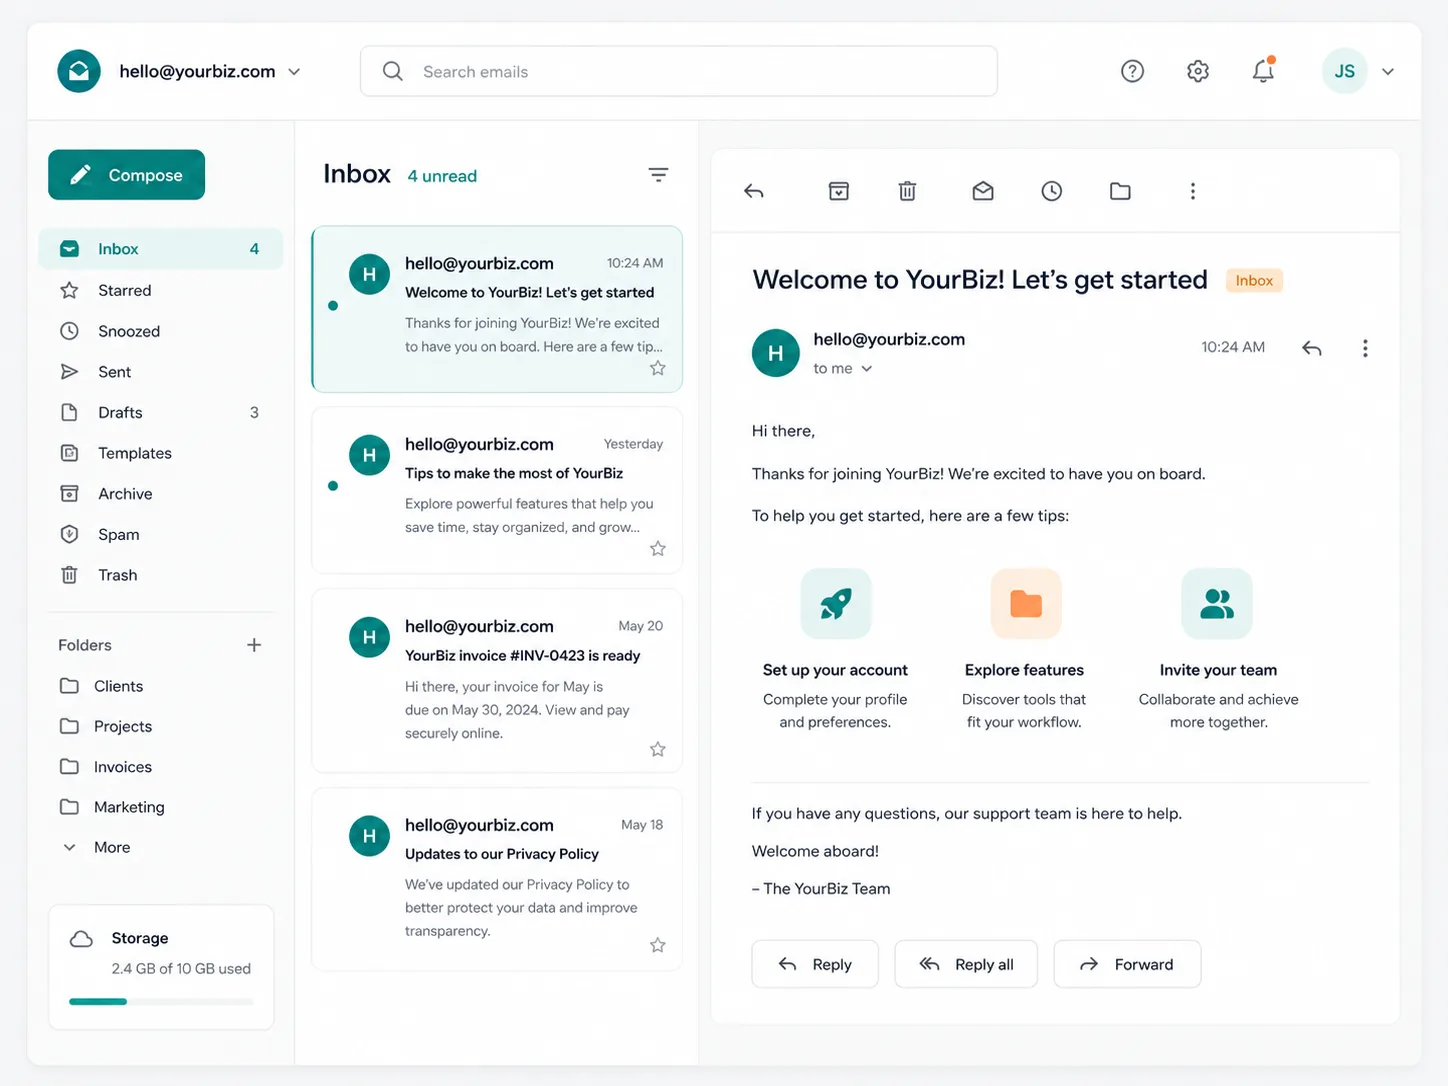
Task: Focus the Search emails field
Action: pos(678,71)
